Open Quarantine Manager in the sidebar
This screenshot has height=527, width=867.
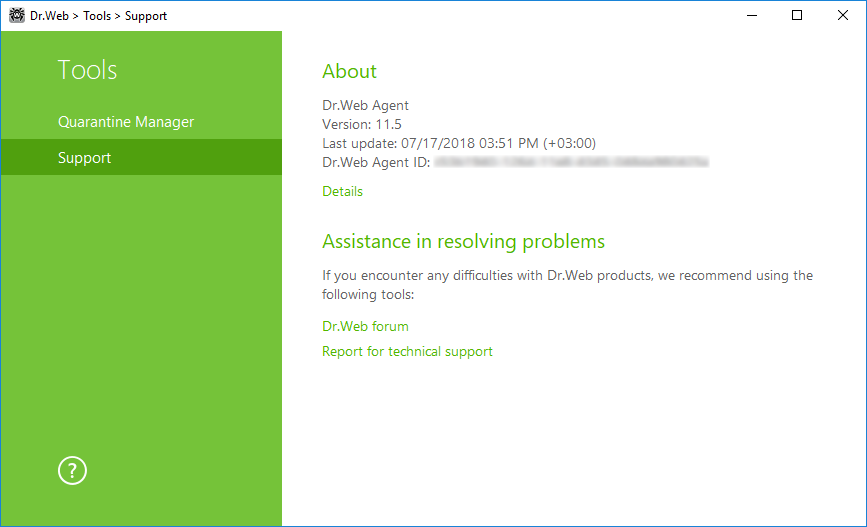[x=142, y=122]
